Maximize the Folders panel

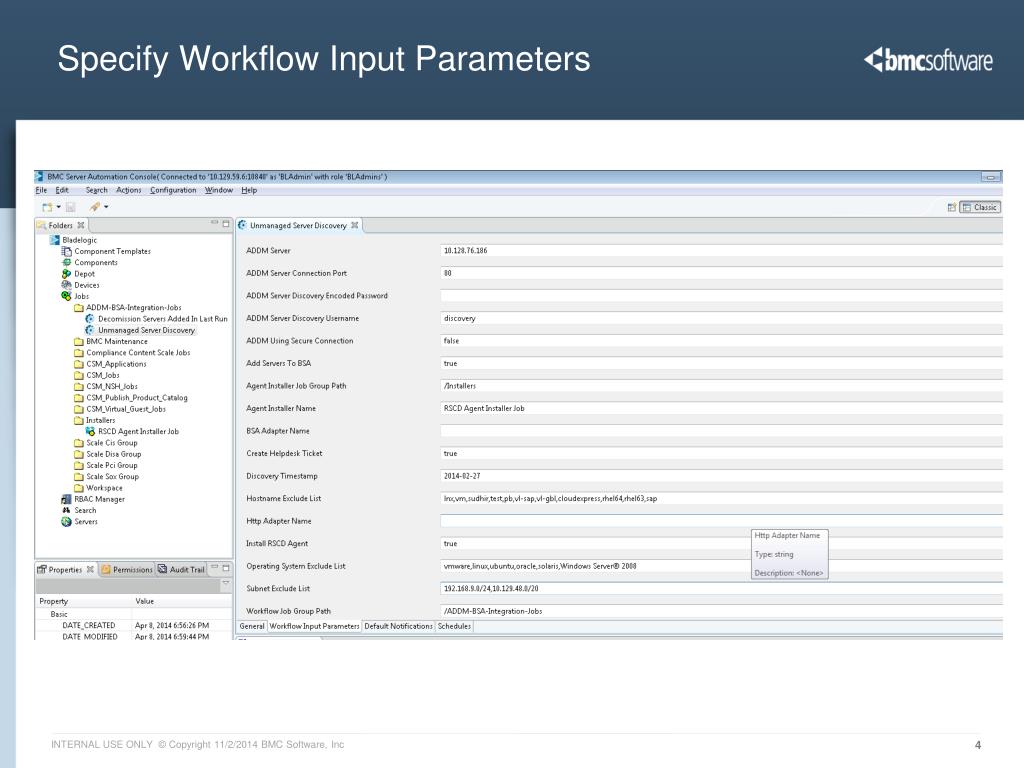click(226, 223)
